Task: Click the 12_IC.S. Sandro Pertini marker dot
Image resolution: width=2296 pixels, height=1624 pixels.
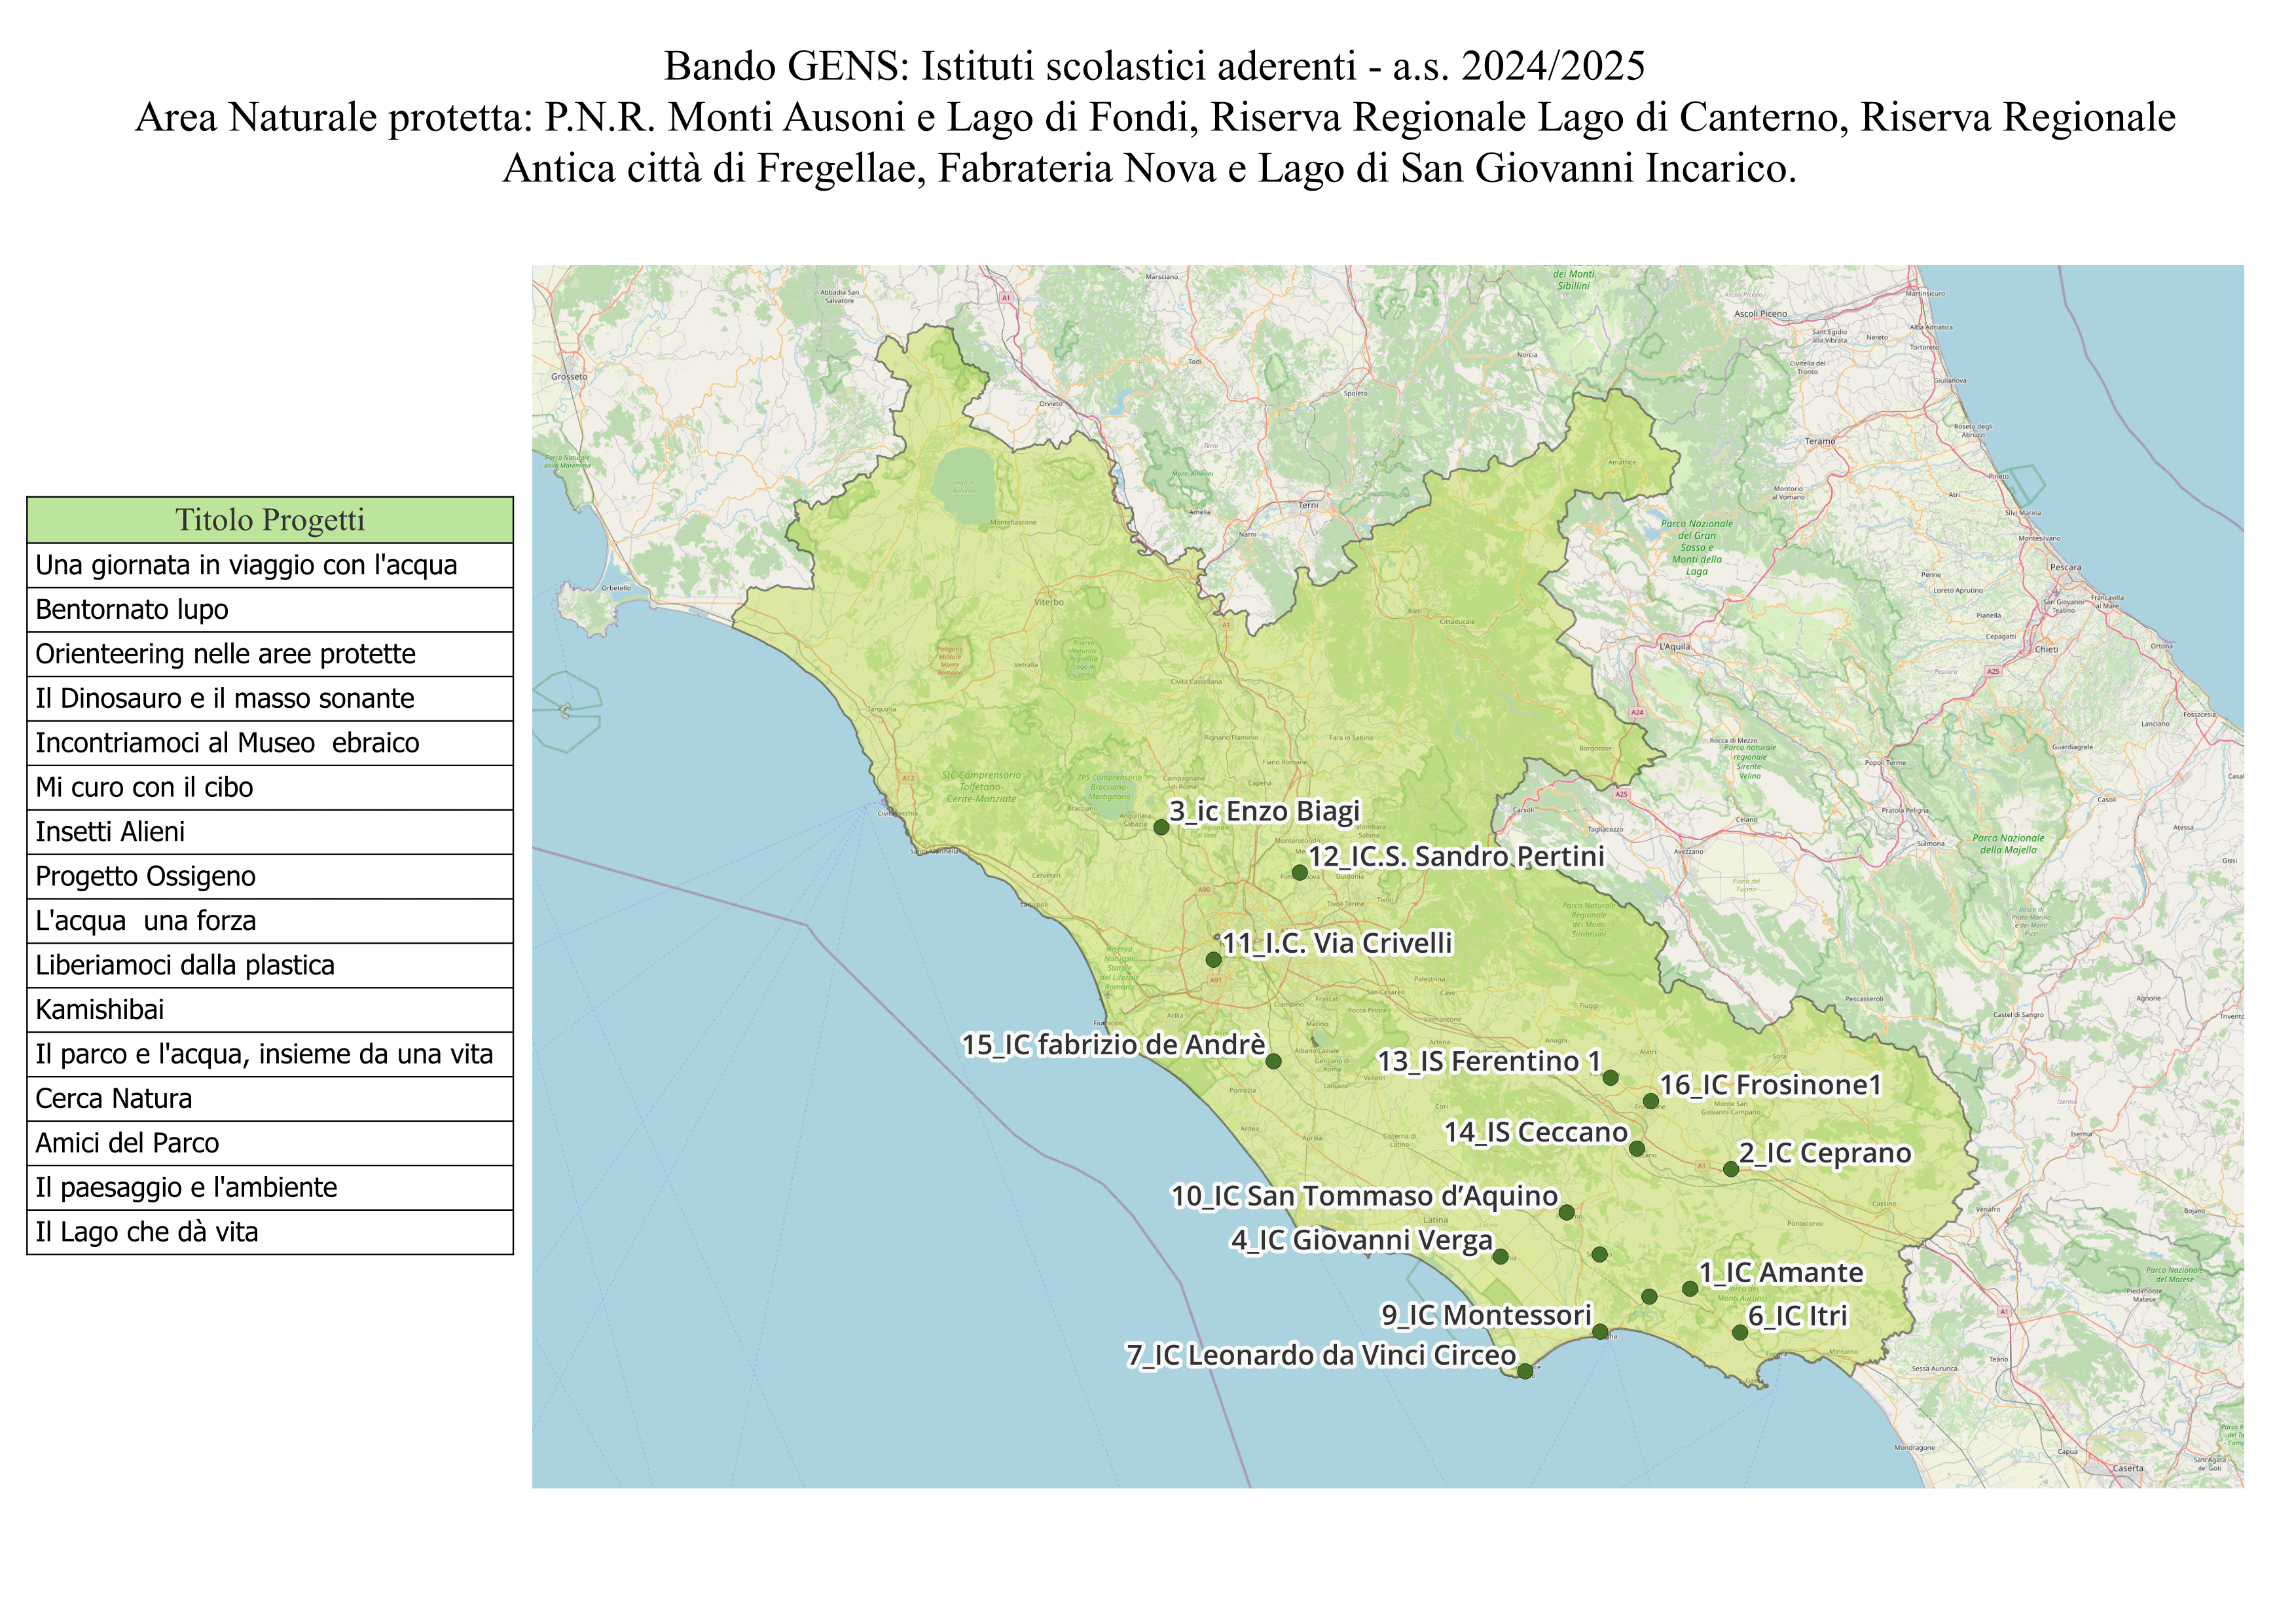Action: tap(1299, 872)
